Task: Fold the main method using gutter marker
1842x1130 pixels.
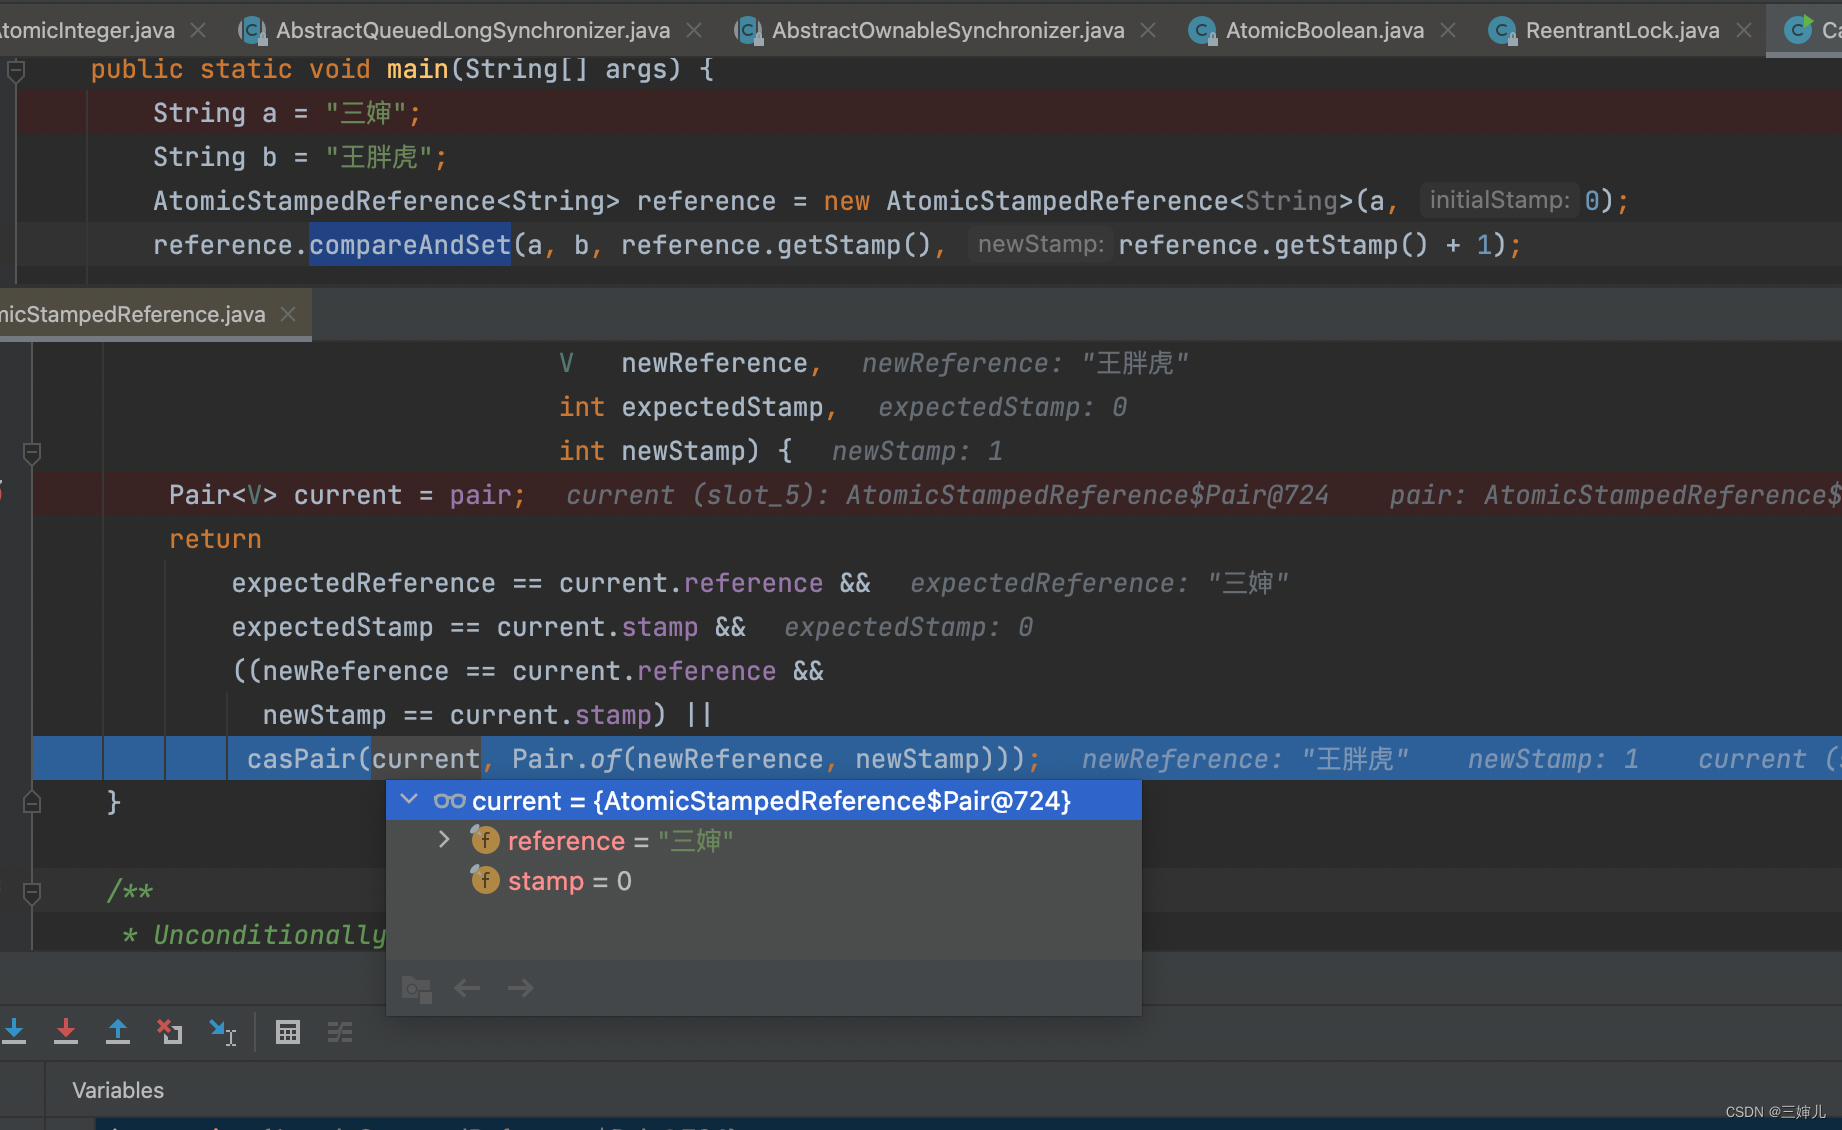Action: [x=16, y=70]
